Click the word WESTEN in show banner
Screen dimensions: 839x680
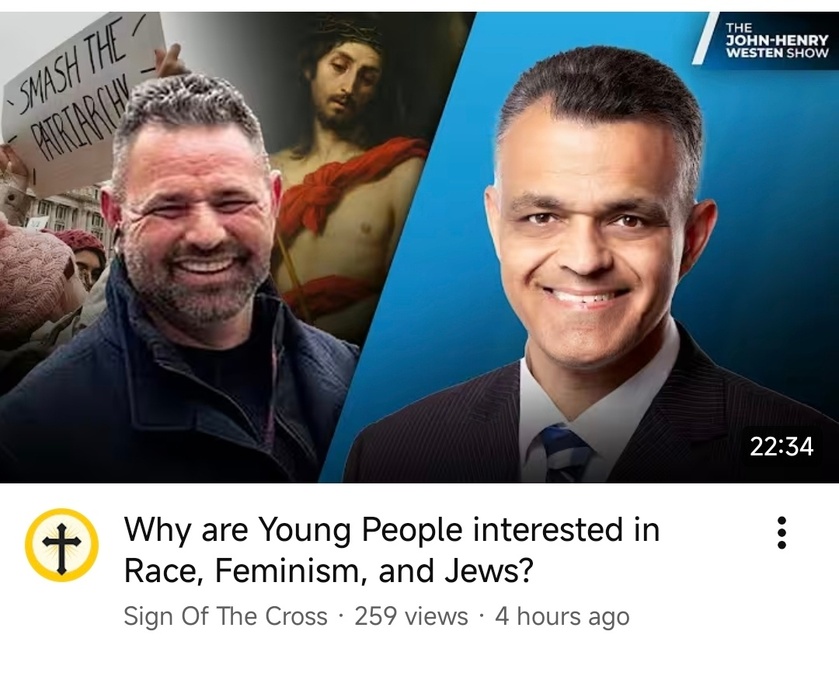[x=754, y=52]
